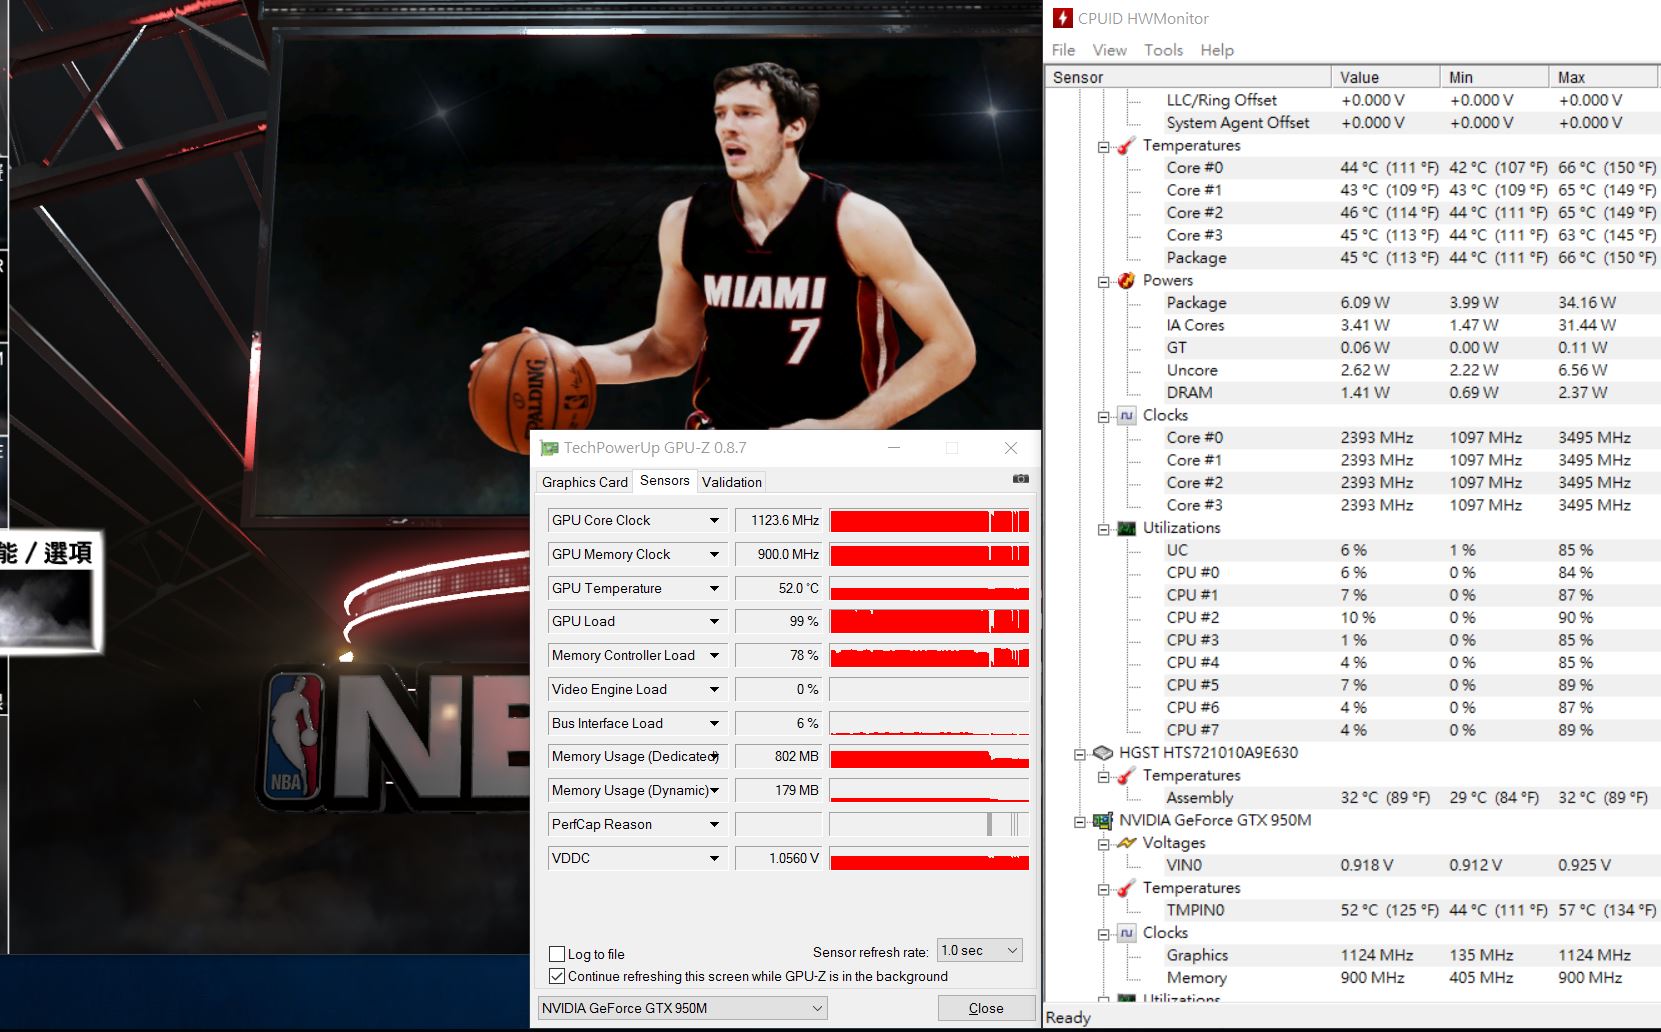The image size is (1661, 1032).
Task: Open the HWMonitor View menu
Action: click(x=1109, y=50)
